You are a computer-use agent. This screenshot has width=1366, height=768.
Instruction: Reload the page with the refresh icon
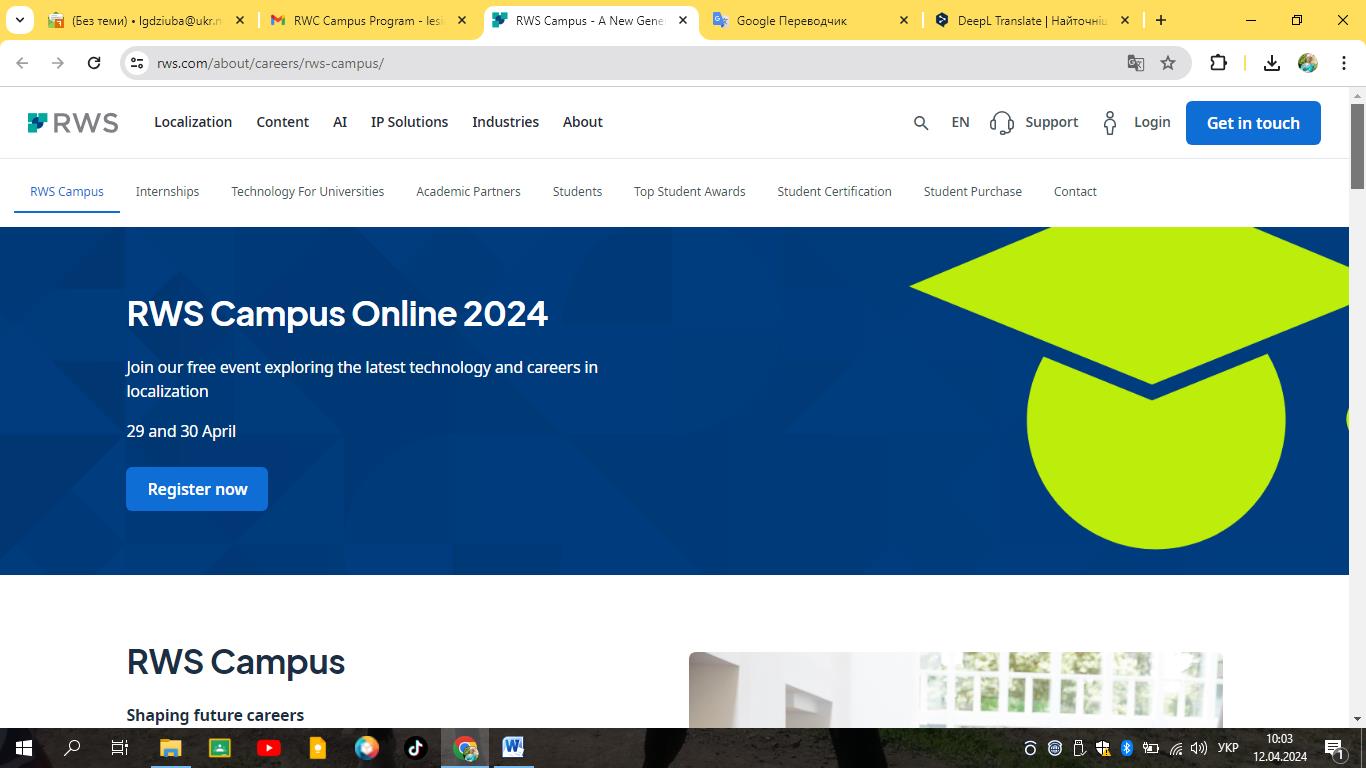pos(94,63)
